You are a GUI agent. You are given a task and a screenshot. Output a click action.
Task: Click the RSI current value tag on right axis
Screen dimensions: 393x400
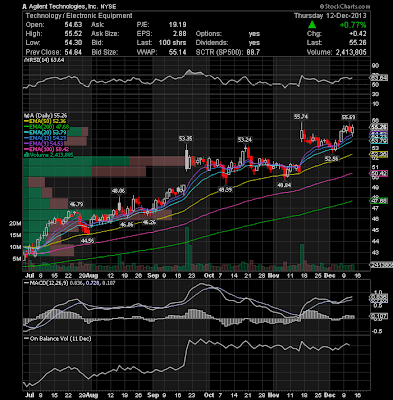point(379,78)
